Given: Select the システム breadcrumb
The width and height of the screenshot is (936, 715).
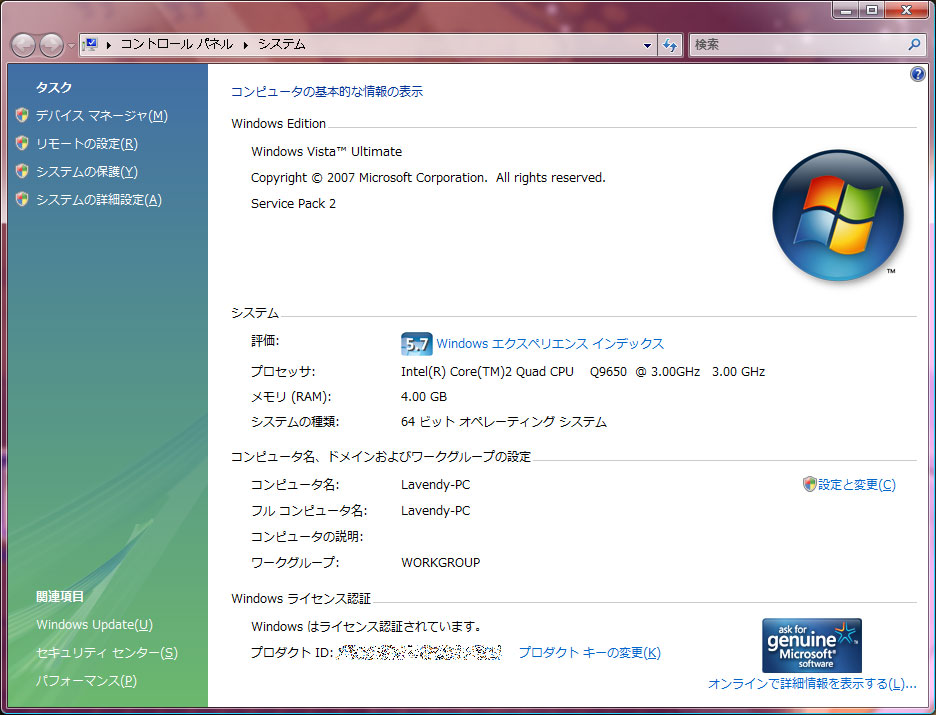Looking at the screenshot, I should 281,44.
